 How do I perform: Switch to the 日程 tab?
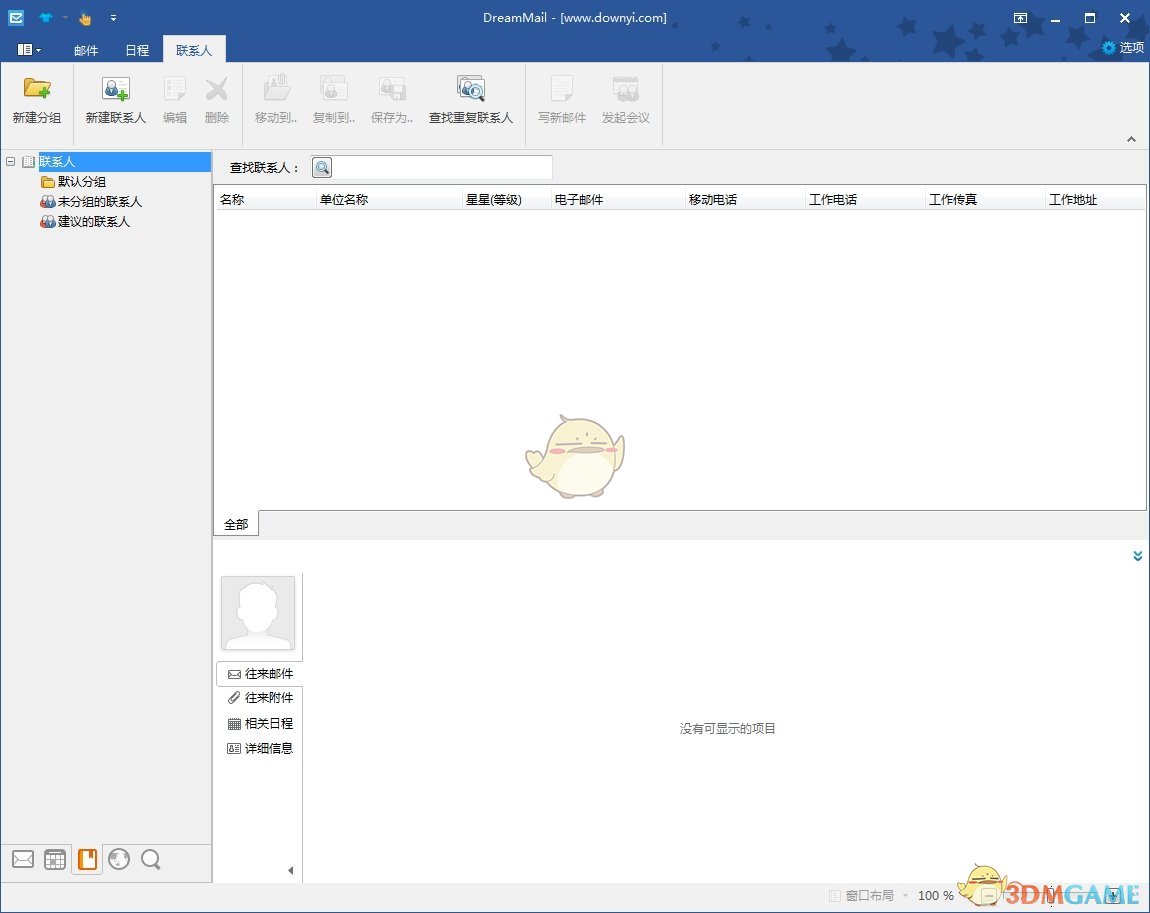(137, 50)
